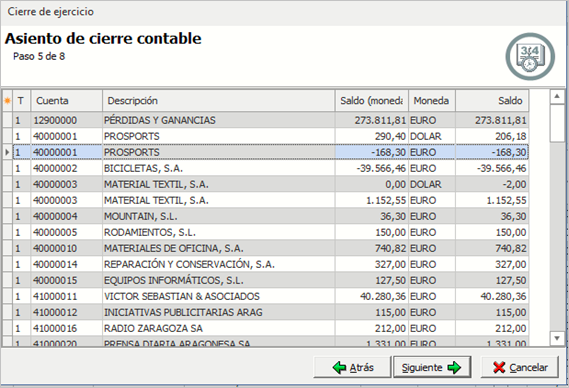Select MATERIAL TEXTIL row with 1.152,55
The width and height of the screenshot is (569, 388).
coord(266,200)
